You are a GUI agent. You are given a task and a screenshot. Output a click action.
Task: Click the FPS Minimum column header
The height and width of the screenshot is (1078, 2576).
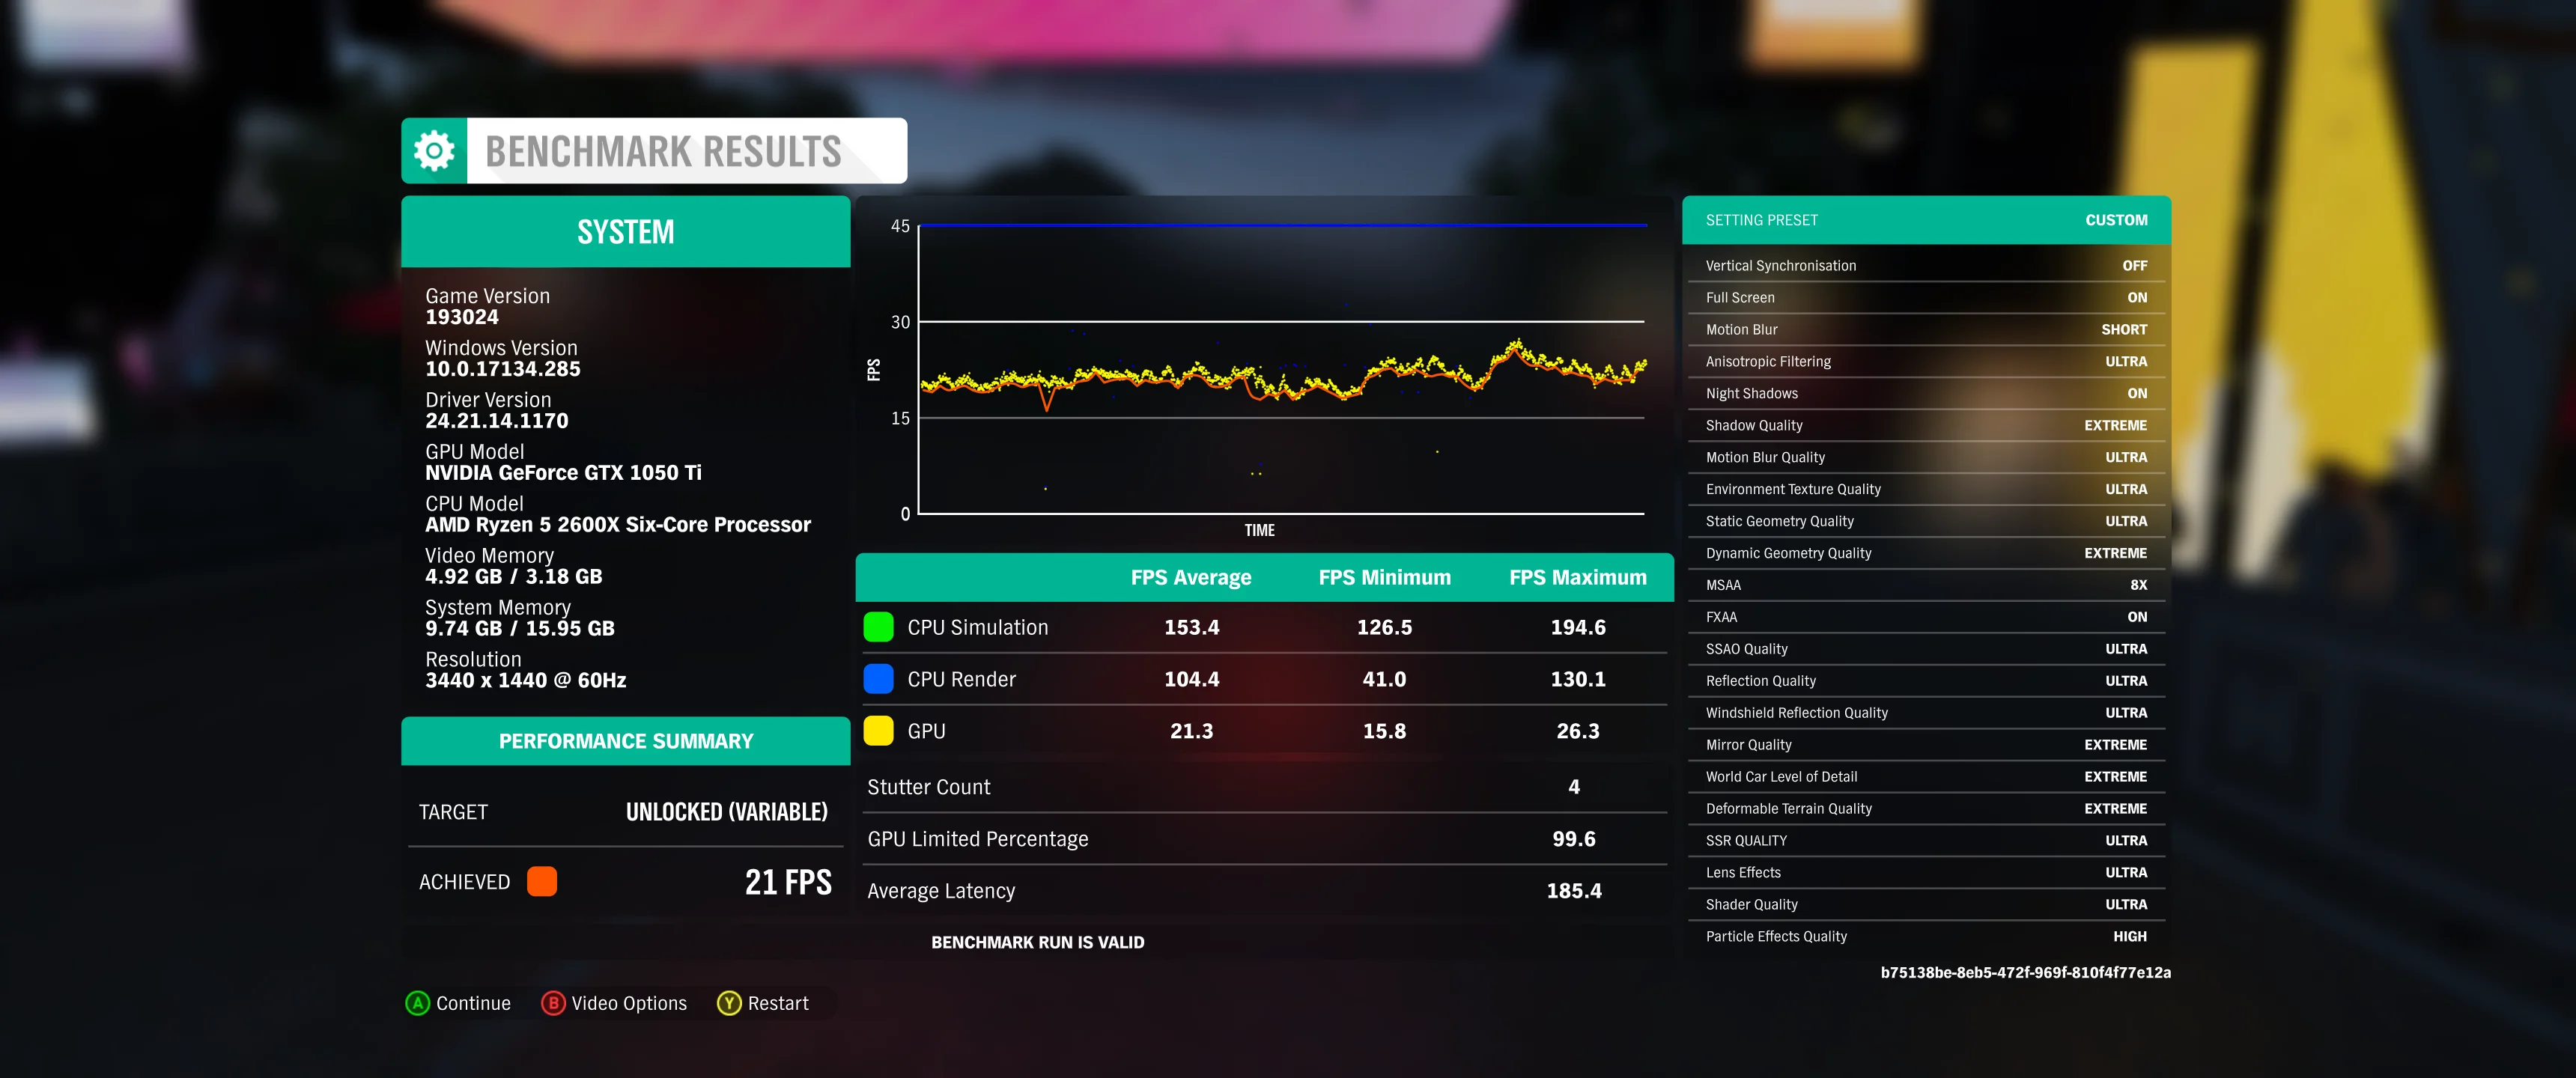[1384, 577]
